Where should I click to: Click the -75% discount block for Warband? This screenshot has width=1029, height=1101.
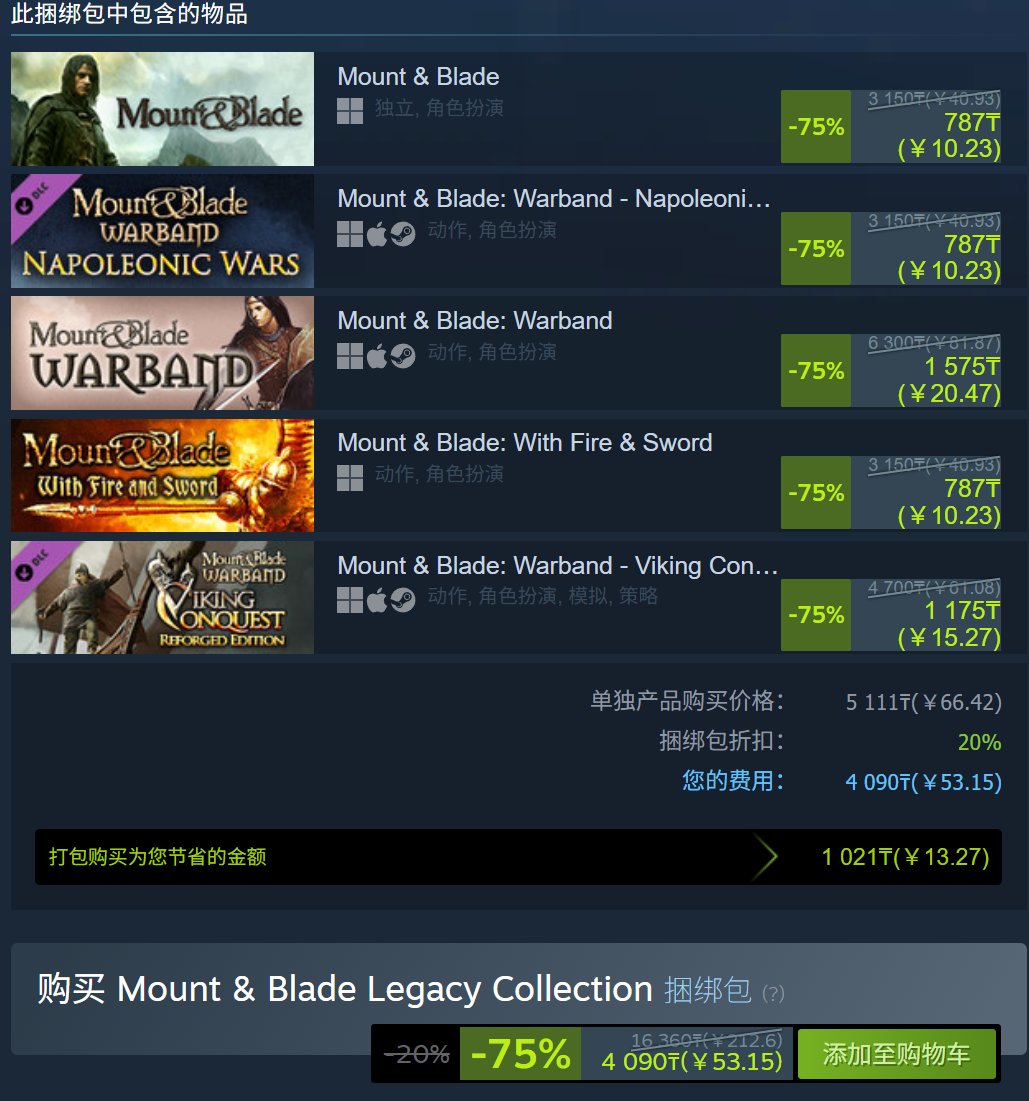(816, 371)
